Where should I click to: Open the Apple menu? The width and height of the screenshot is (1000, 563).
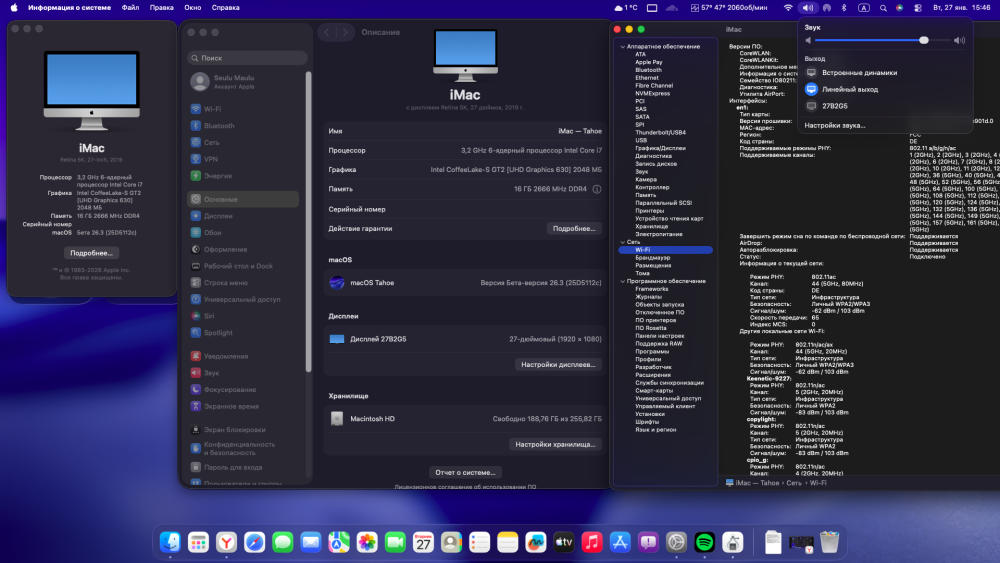(13, 8)
